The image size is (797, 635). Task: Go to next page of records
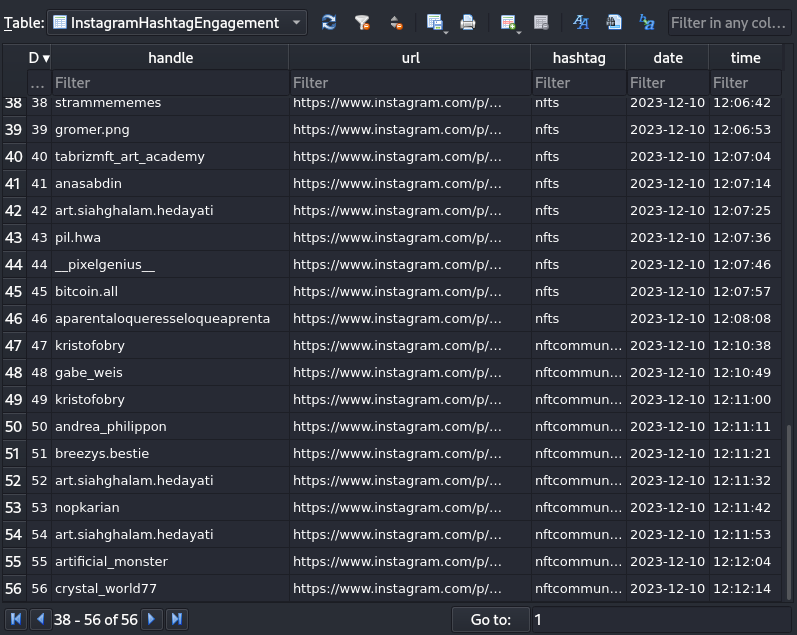151,619
